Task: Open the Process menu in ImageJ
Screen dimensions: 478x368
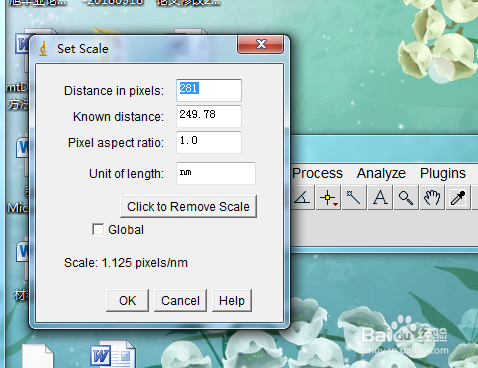Action: tap(317, 173)
